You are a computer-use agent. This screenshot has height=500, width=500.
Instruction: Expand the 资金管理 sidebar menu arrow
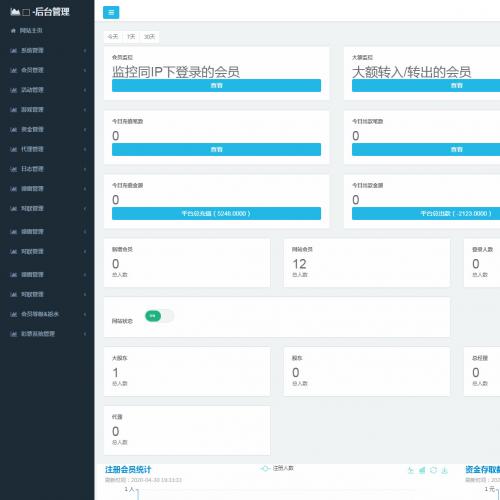point(85,130)
